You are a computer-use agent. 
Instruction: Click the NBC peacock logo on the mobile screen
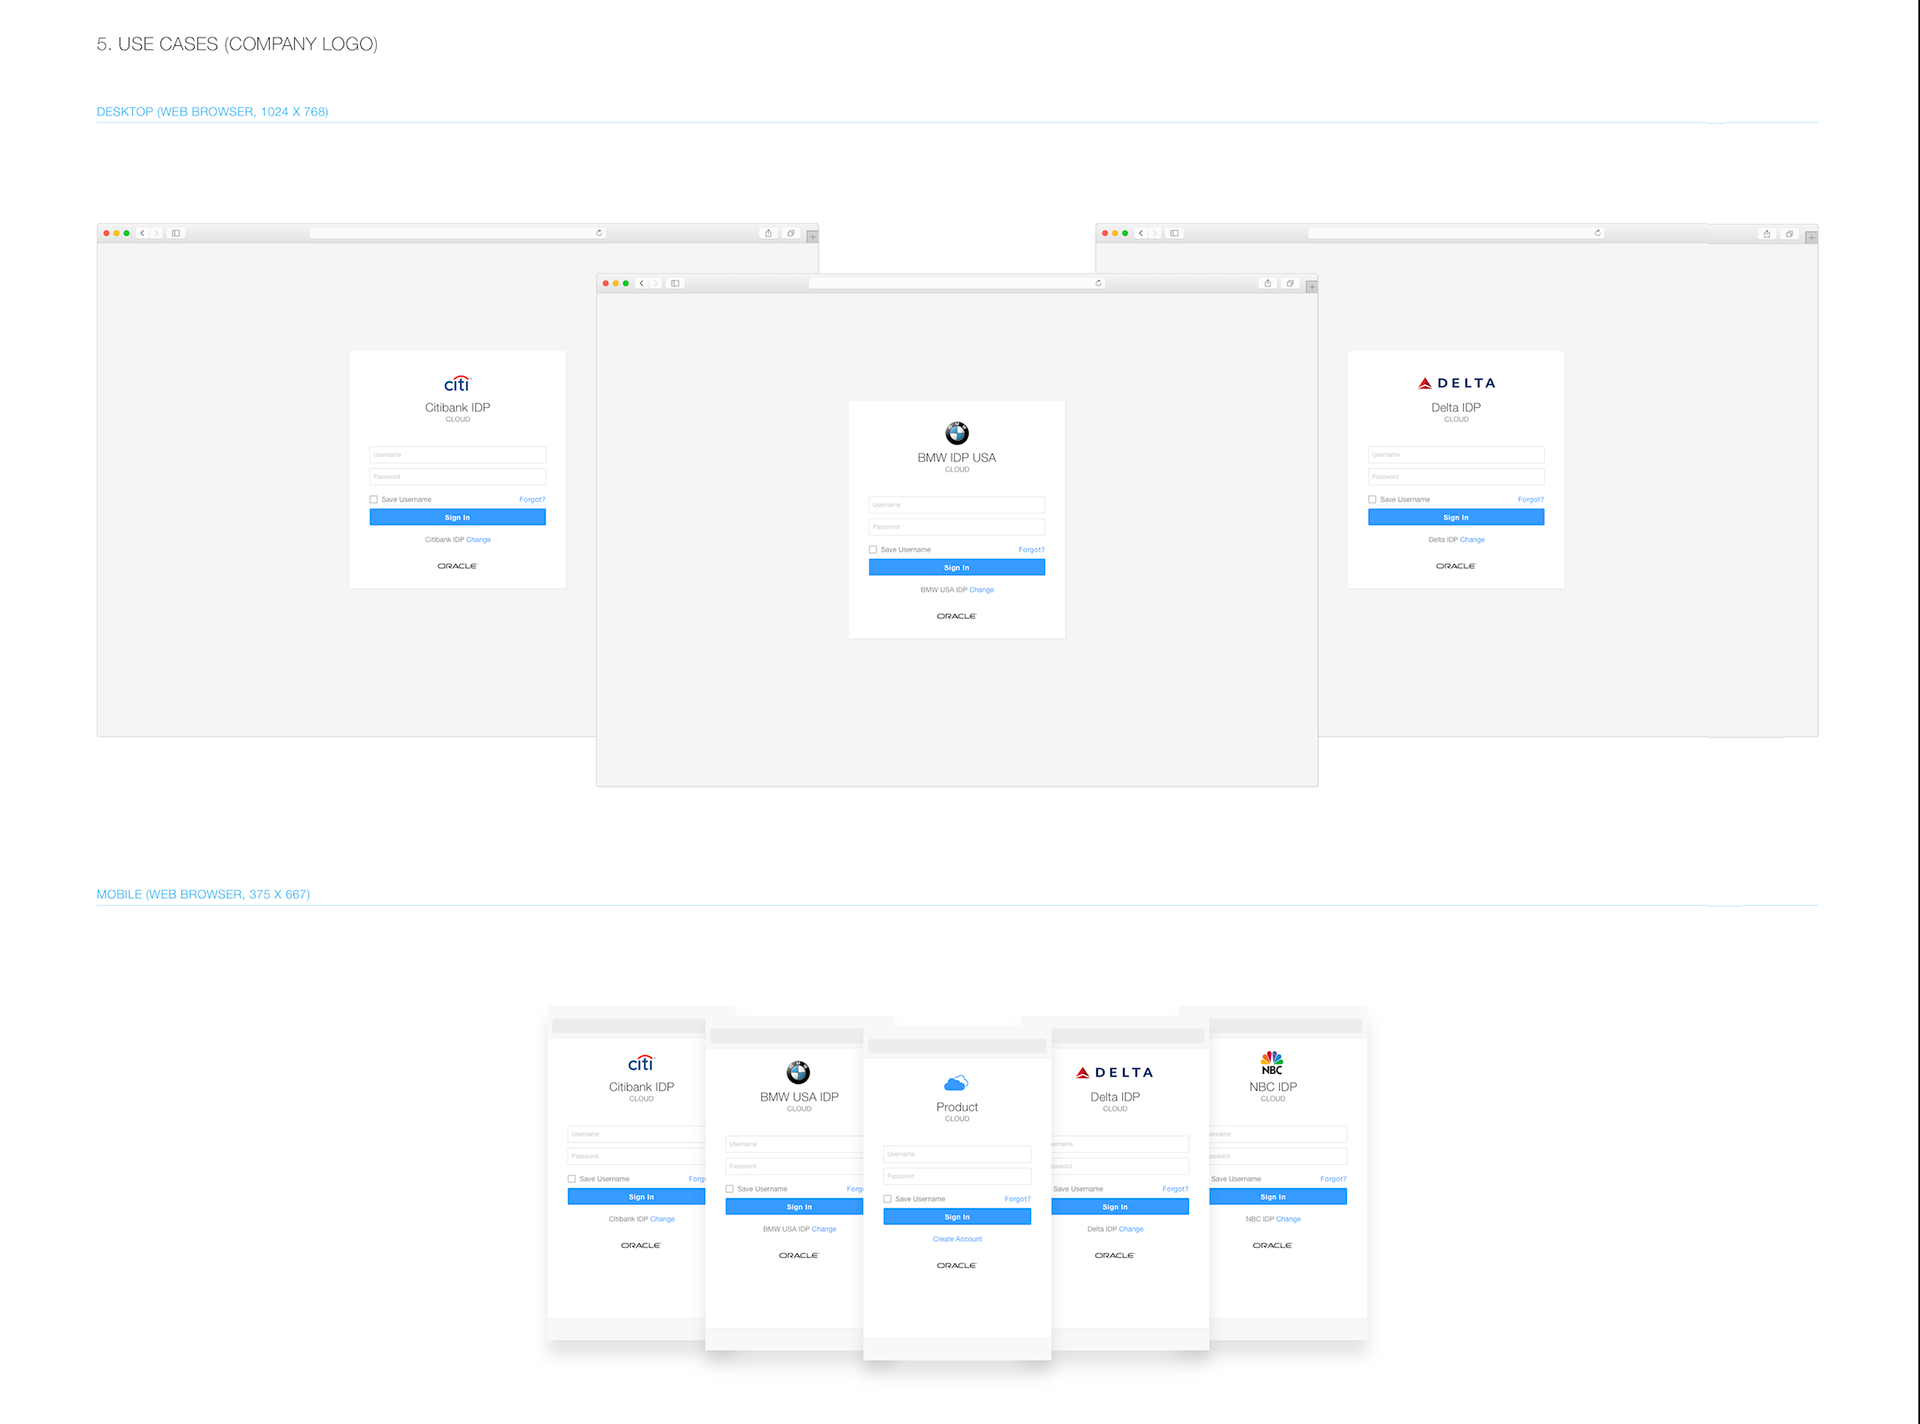pyautogui.click(x=1272, y=1062)
